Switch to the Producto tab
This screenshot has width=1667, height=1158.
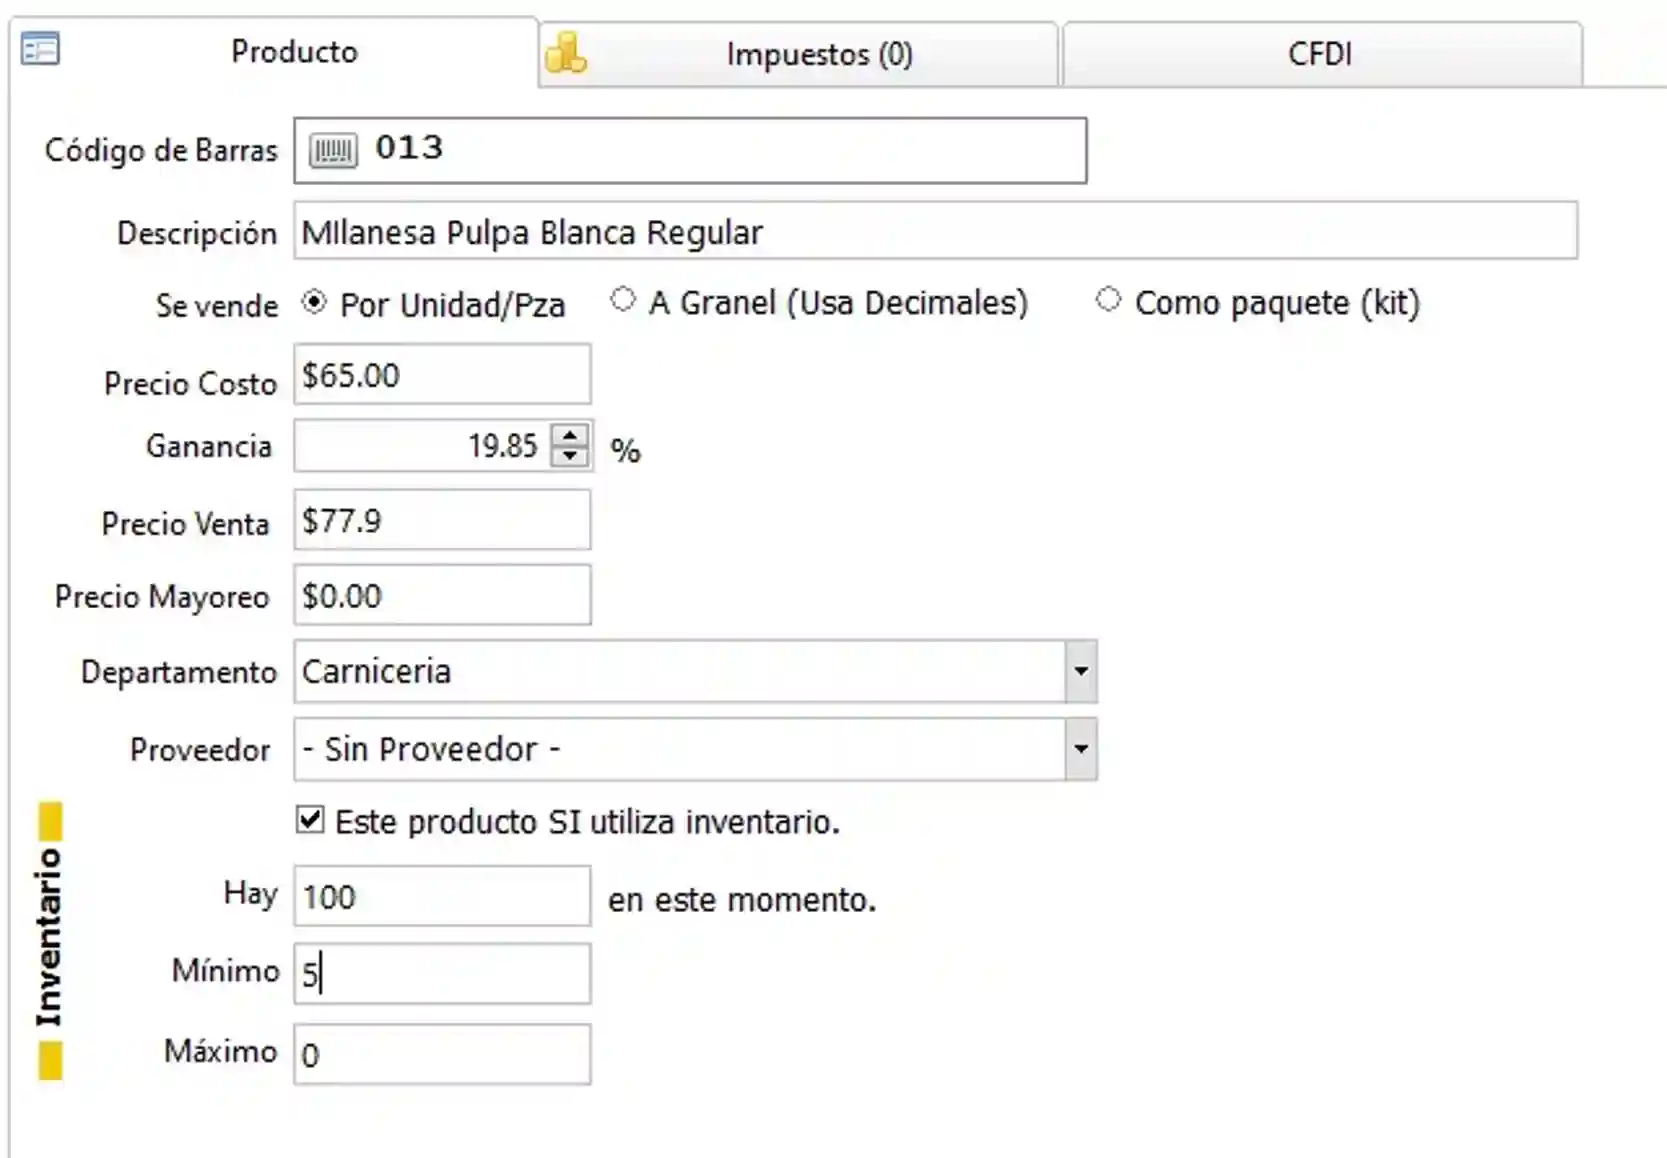(293, 52)
